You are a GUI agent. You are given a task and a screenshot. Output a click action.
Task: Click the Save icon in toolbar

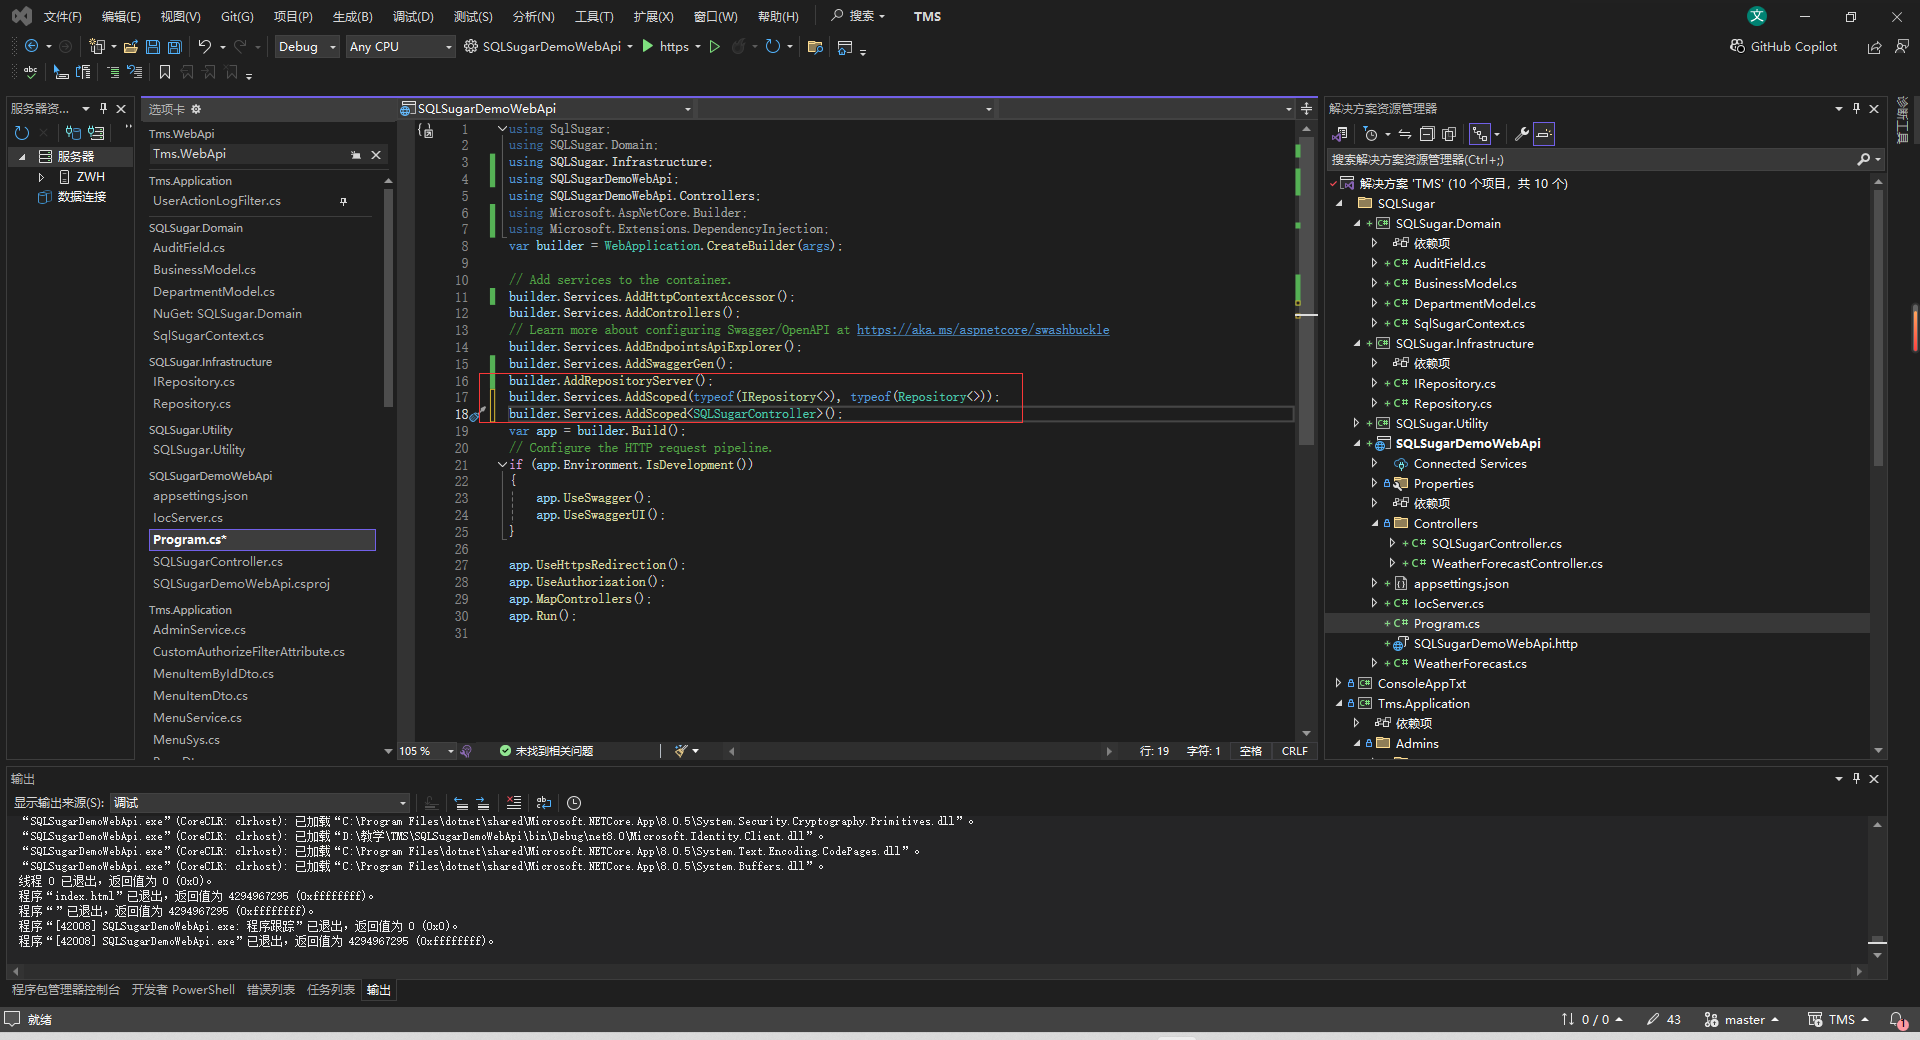pos(153,46)
